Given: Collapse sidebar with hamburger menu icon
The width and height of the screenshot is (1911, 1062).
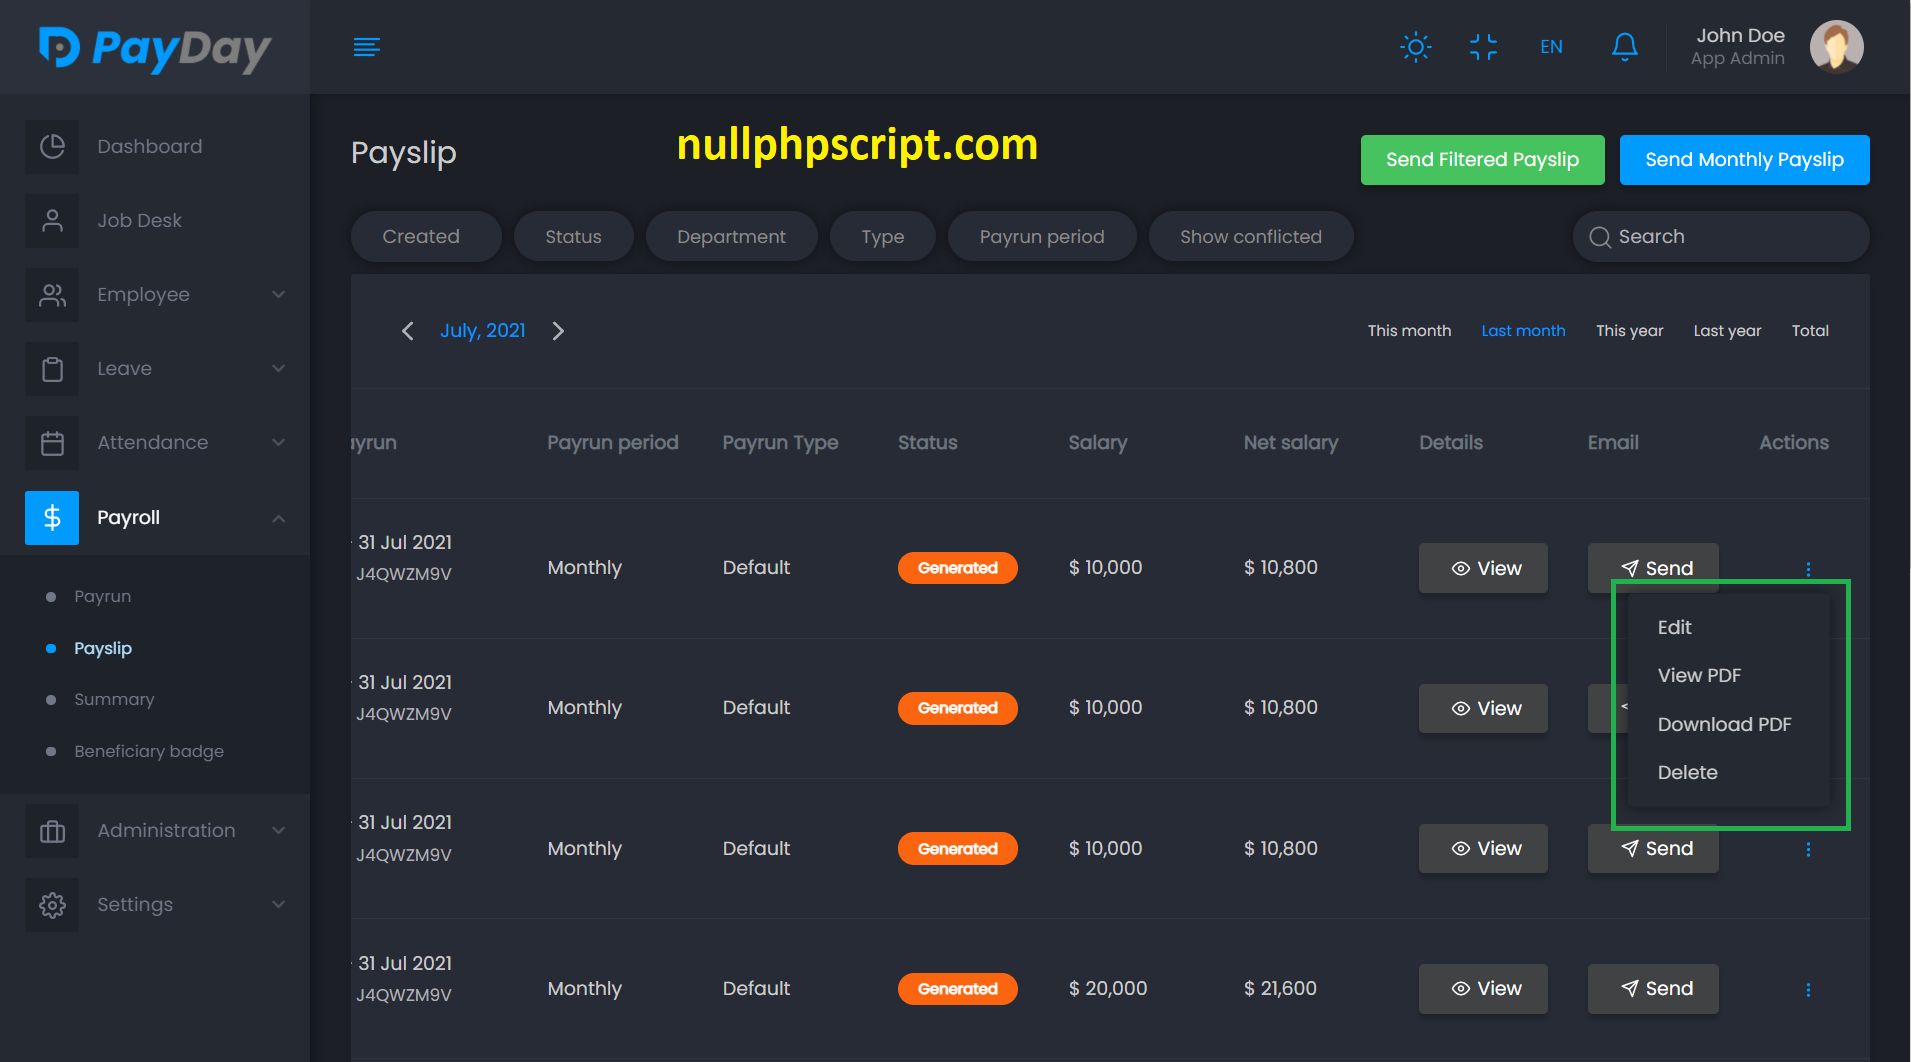Looking at the screenshot, I should (367, 47).
